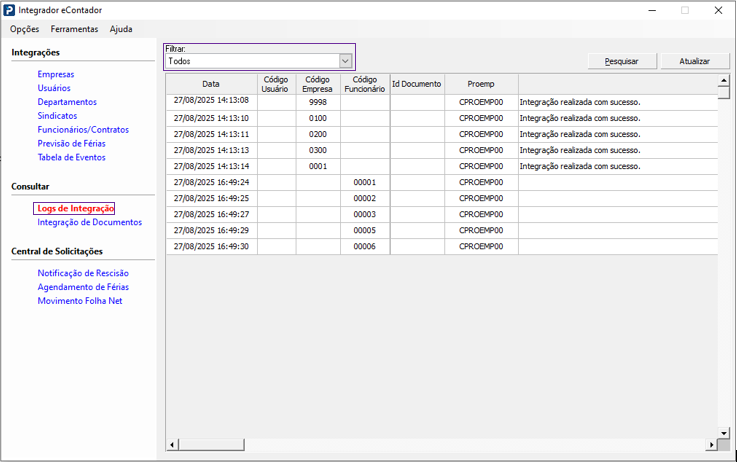
Task: Open Funcionários/Contratos in sidebar
Action: pos(84,130)
